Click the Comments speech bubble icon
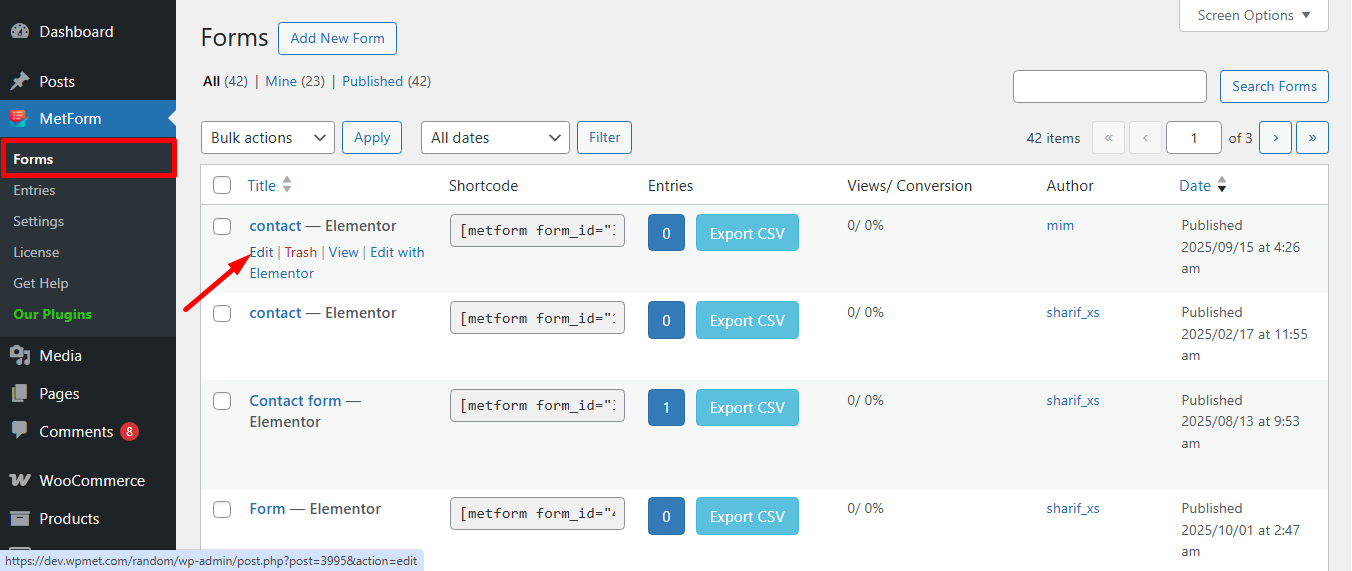1352x571 pixels. 19,431
